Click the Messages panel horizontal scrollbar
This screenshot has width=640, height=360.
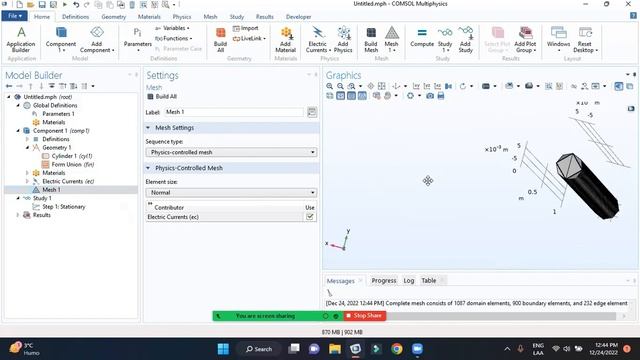point(501,316)
